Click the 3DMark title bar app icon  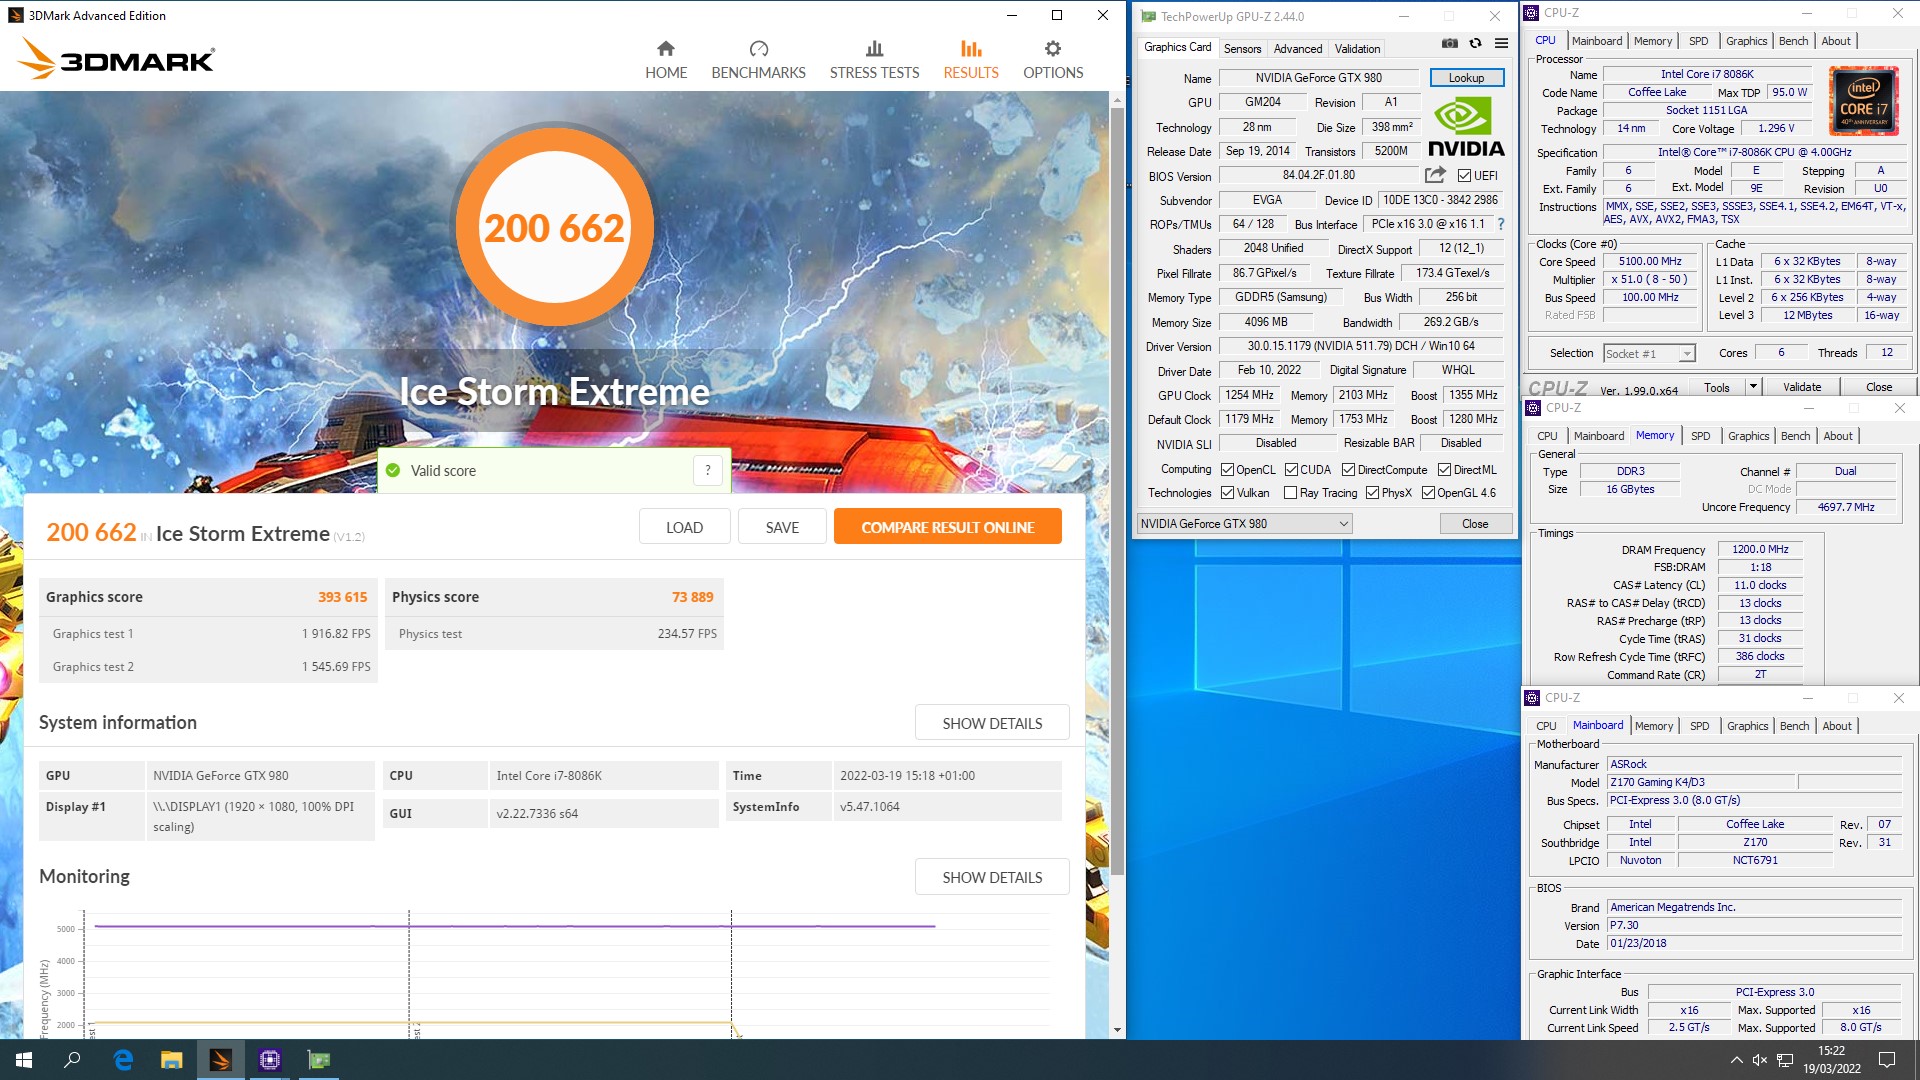[16, 15]
